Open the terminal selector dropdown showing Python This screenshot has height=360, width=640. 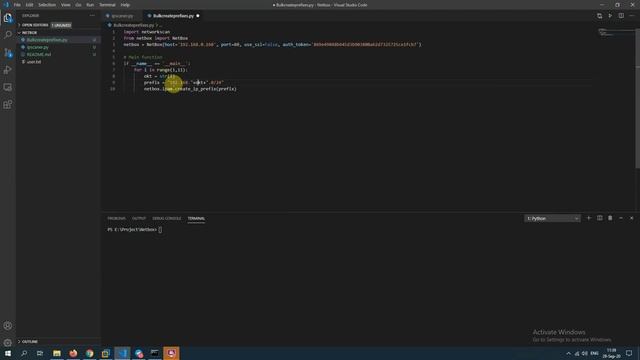pyautogui.click(x=552, y=218)
